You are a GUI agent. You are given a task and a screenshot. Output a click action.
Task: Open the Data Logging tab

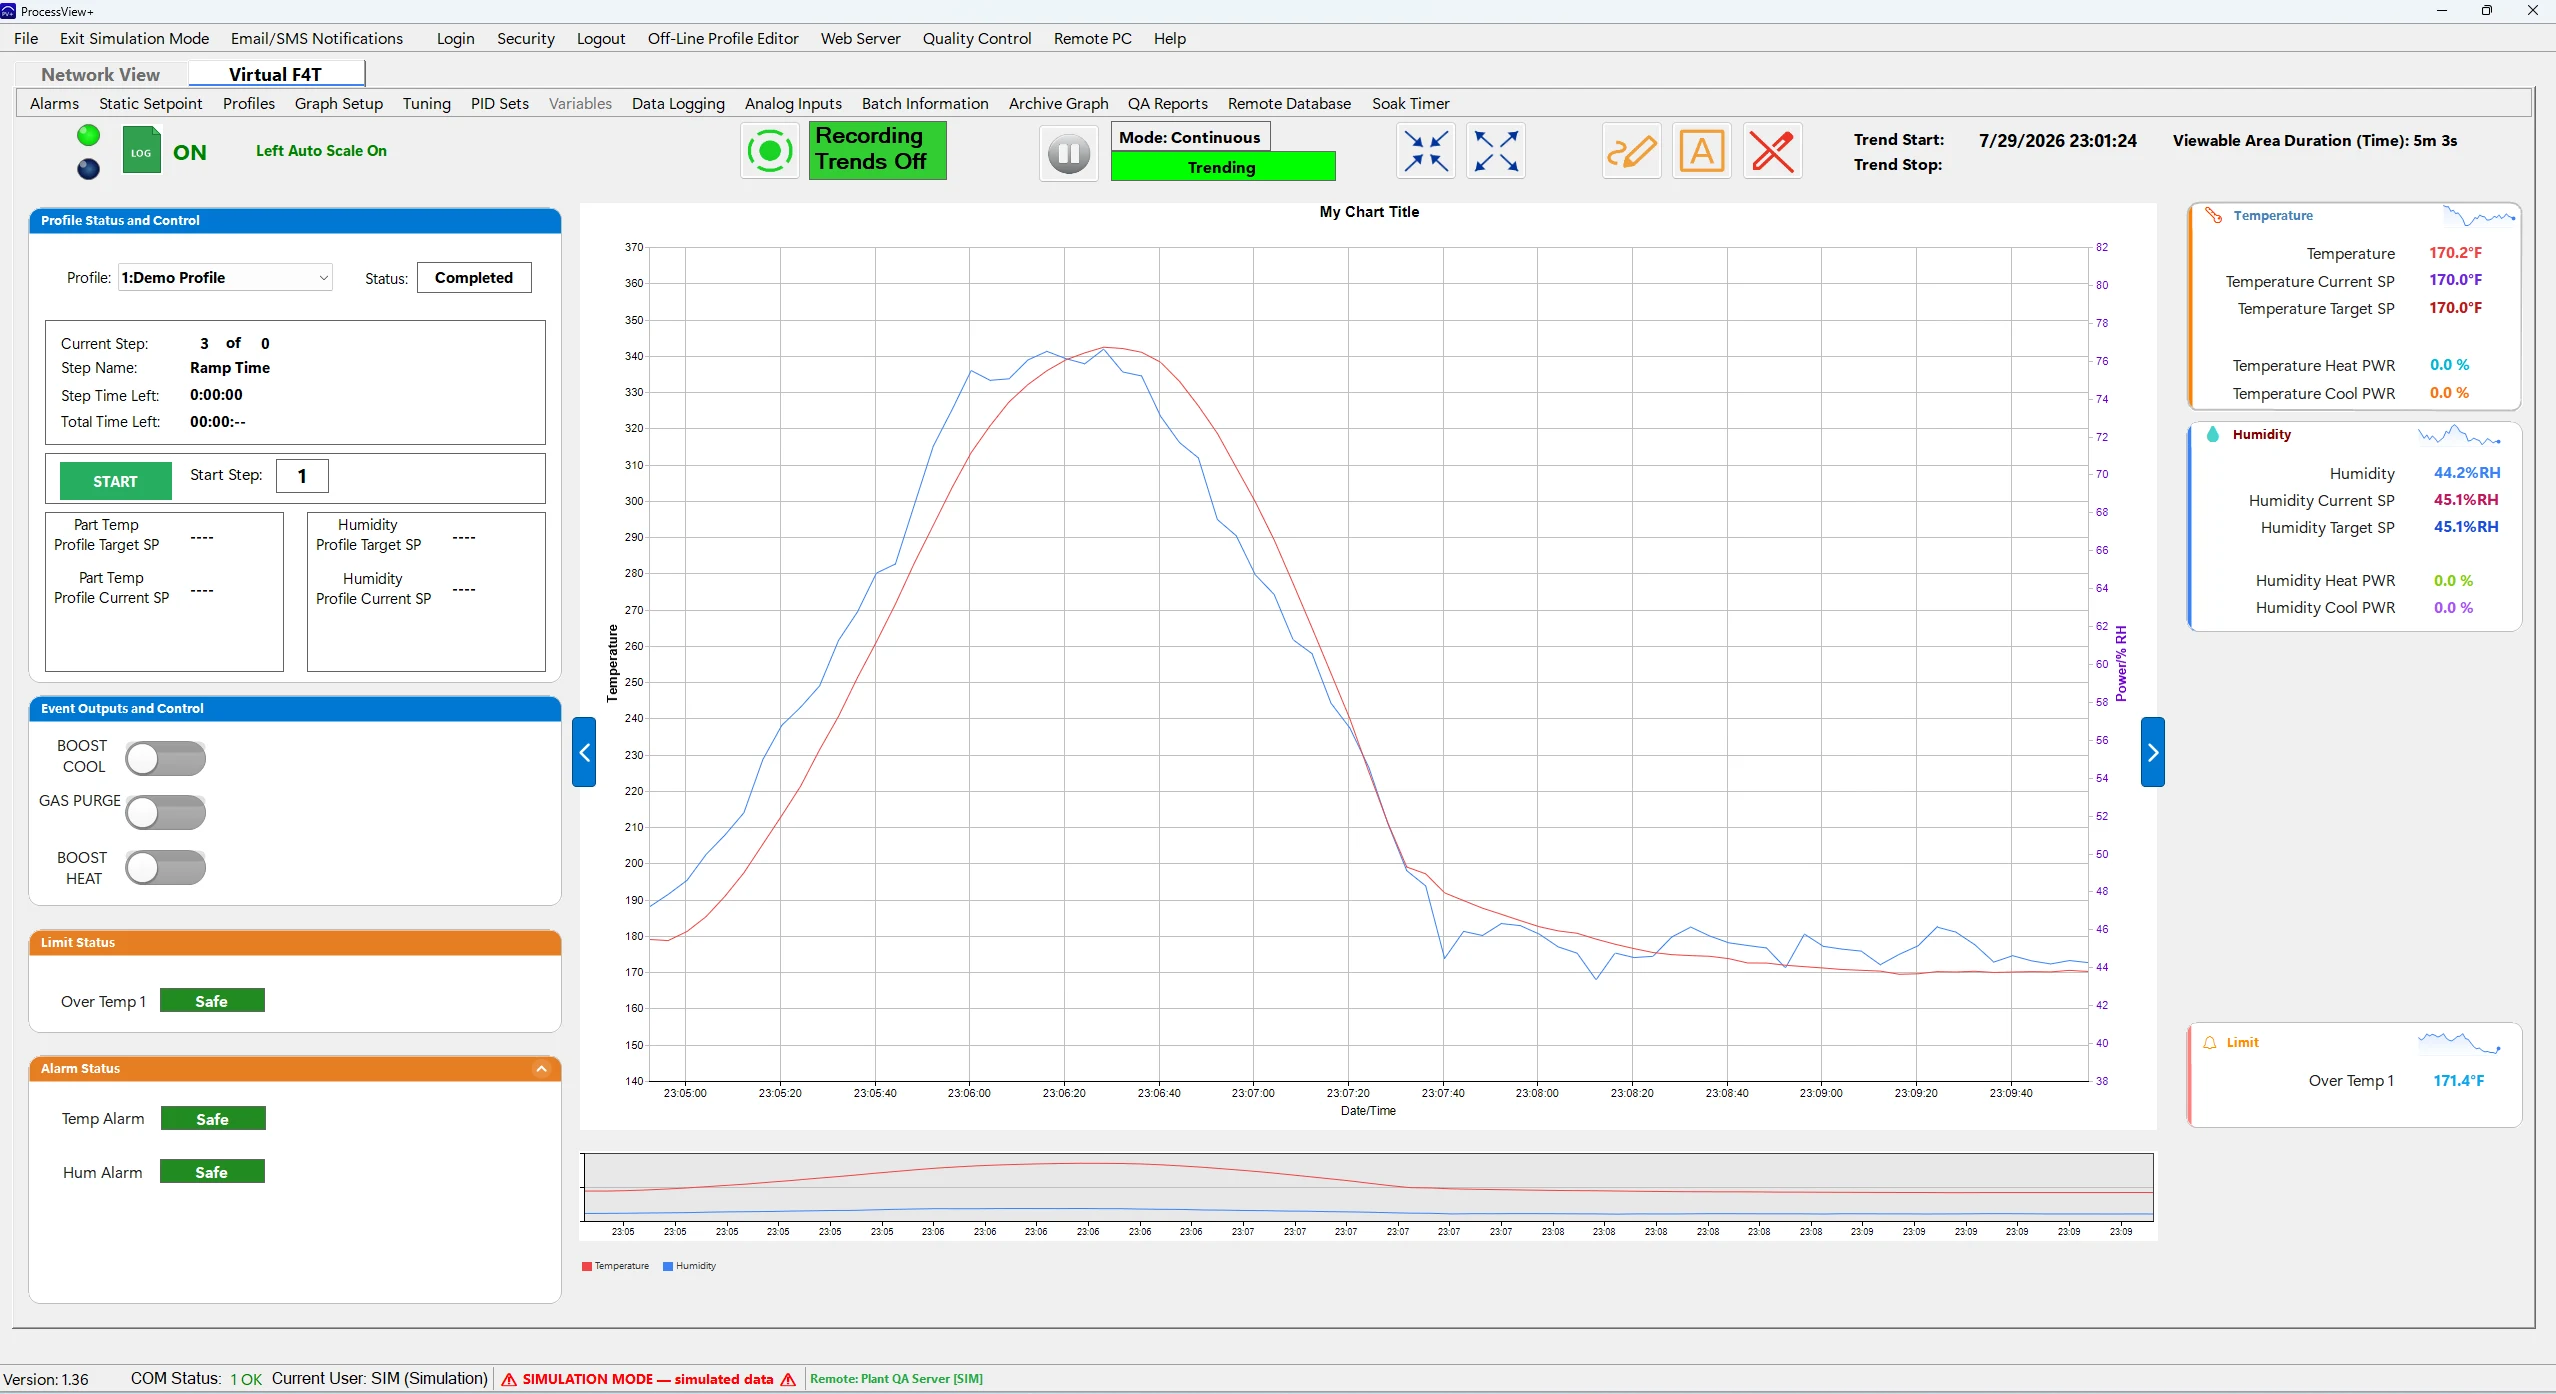[x=678, y=103]
